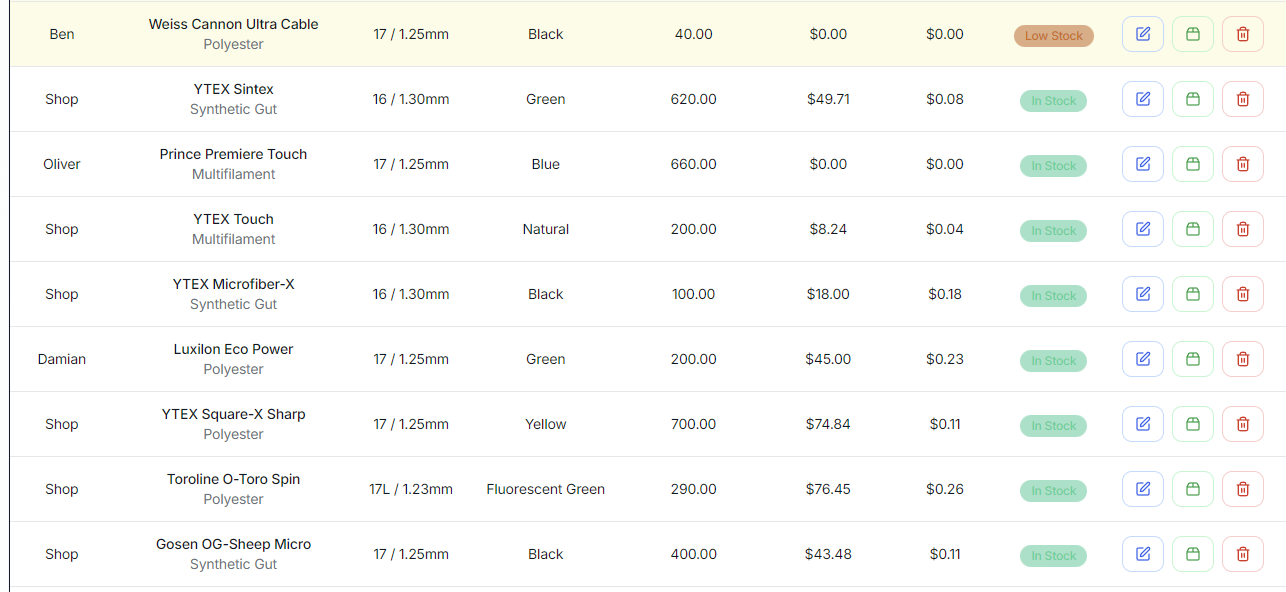Click the Low Stock status badge
Viewport: 1286px width, 592px height.
tap(1053, 36)
